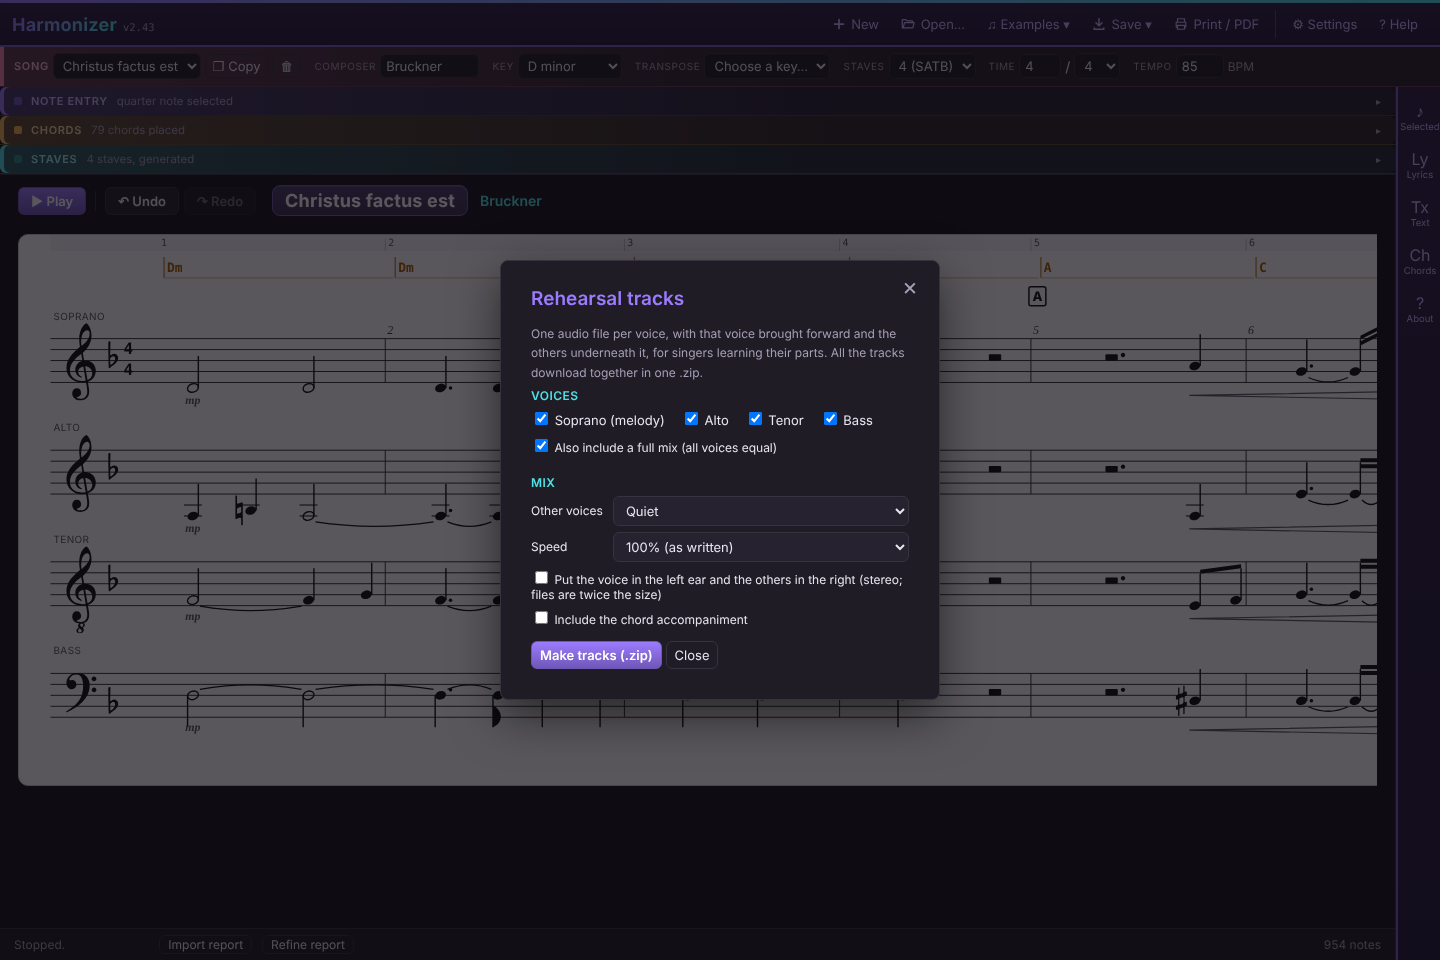
Task: Open the About panel in sidebar
Action: 1419,309
